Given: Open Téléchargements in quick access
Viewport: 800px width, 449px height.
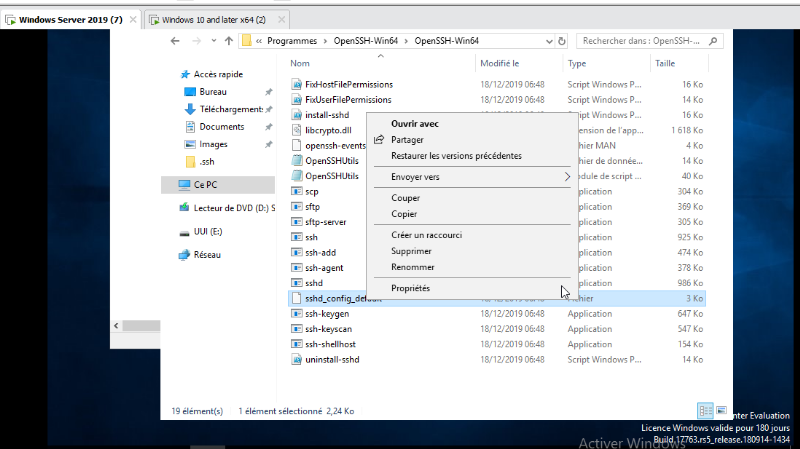Looking at the screenshot, I should pos(231,109).
